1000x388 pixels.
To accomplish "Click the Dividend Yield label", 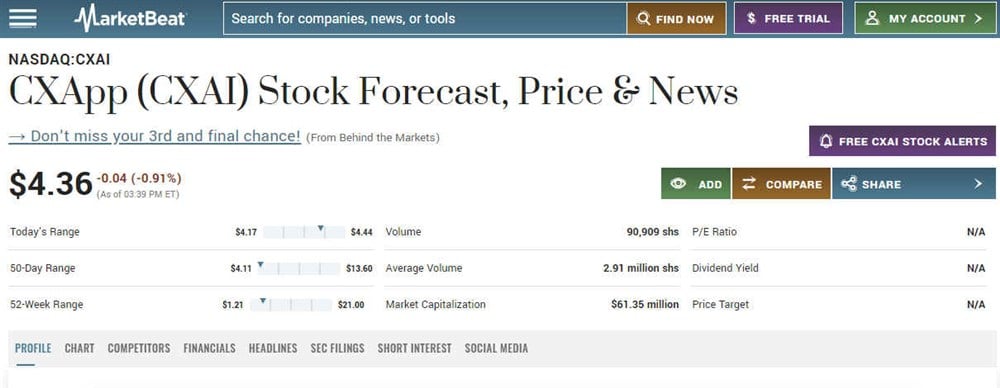I will (725, 268).
